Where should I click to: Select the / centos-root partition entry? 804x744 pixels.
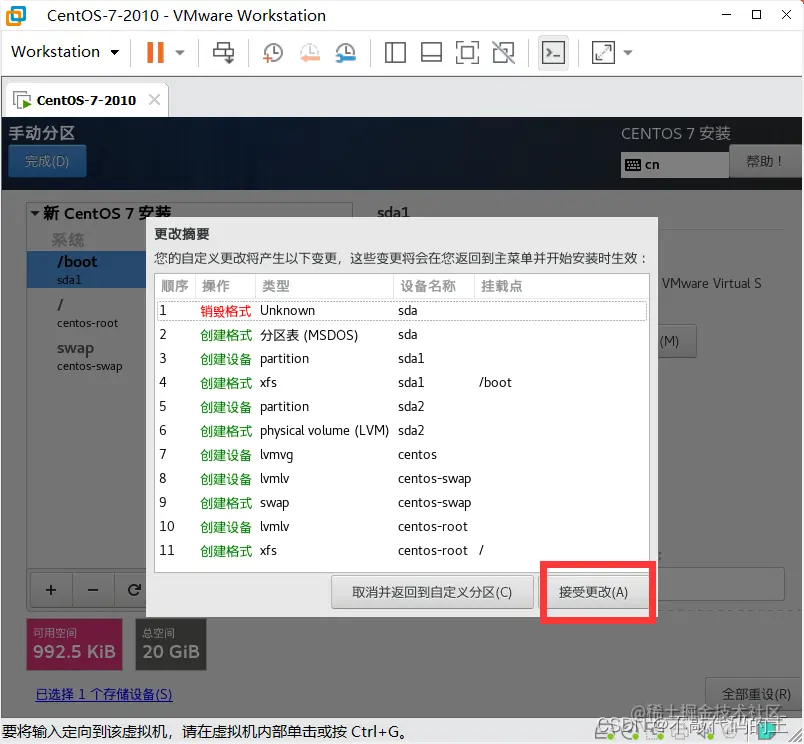tap(86, 313)
